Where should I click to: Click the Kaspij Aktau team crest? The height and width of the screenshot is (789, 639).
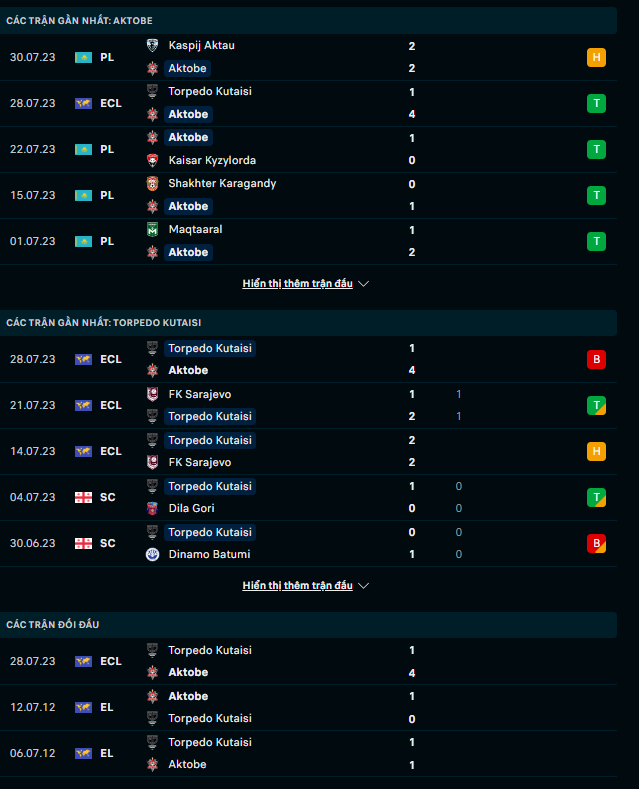[152, 45]
